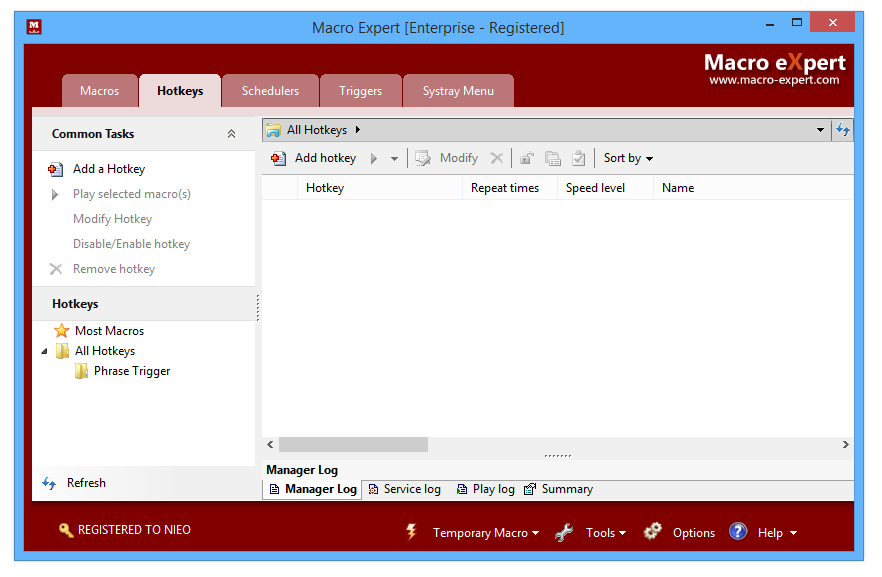Switch to the Triggers tab

[361, 91]
